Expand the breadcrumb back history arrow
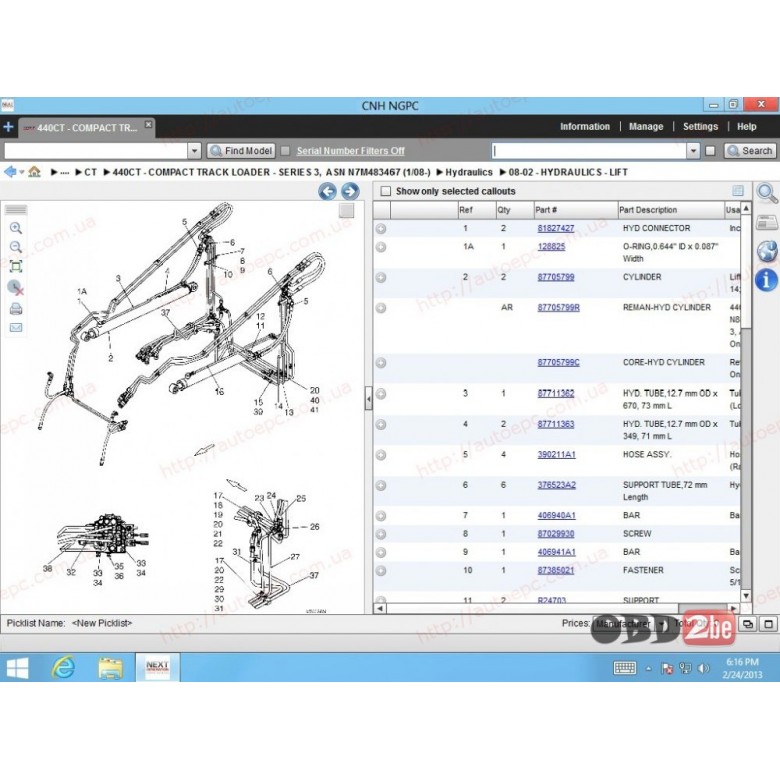The height and width of the screenshot is (780, 780). (x=21, y=172)
